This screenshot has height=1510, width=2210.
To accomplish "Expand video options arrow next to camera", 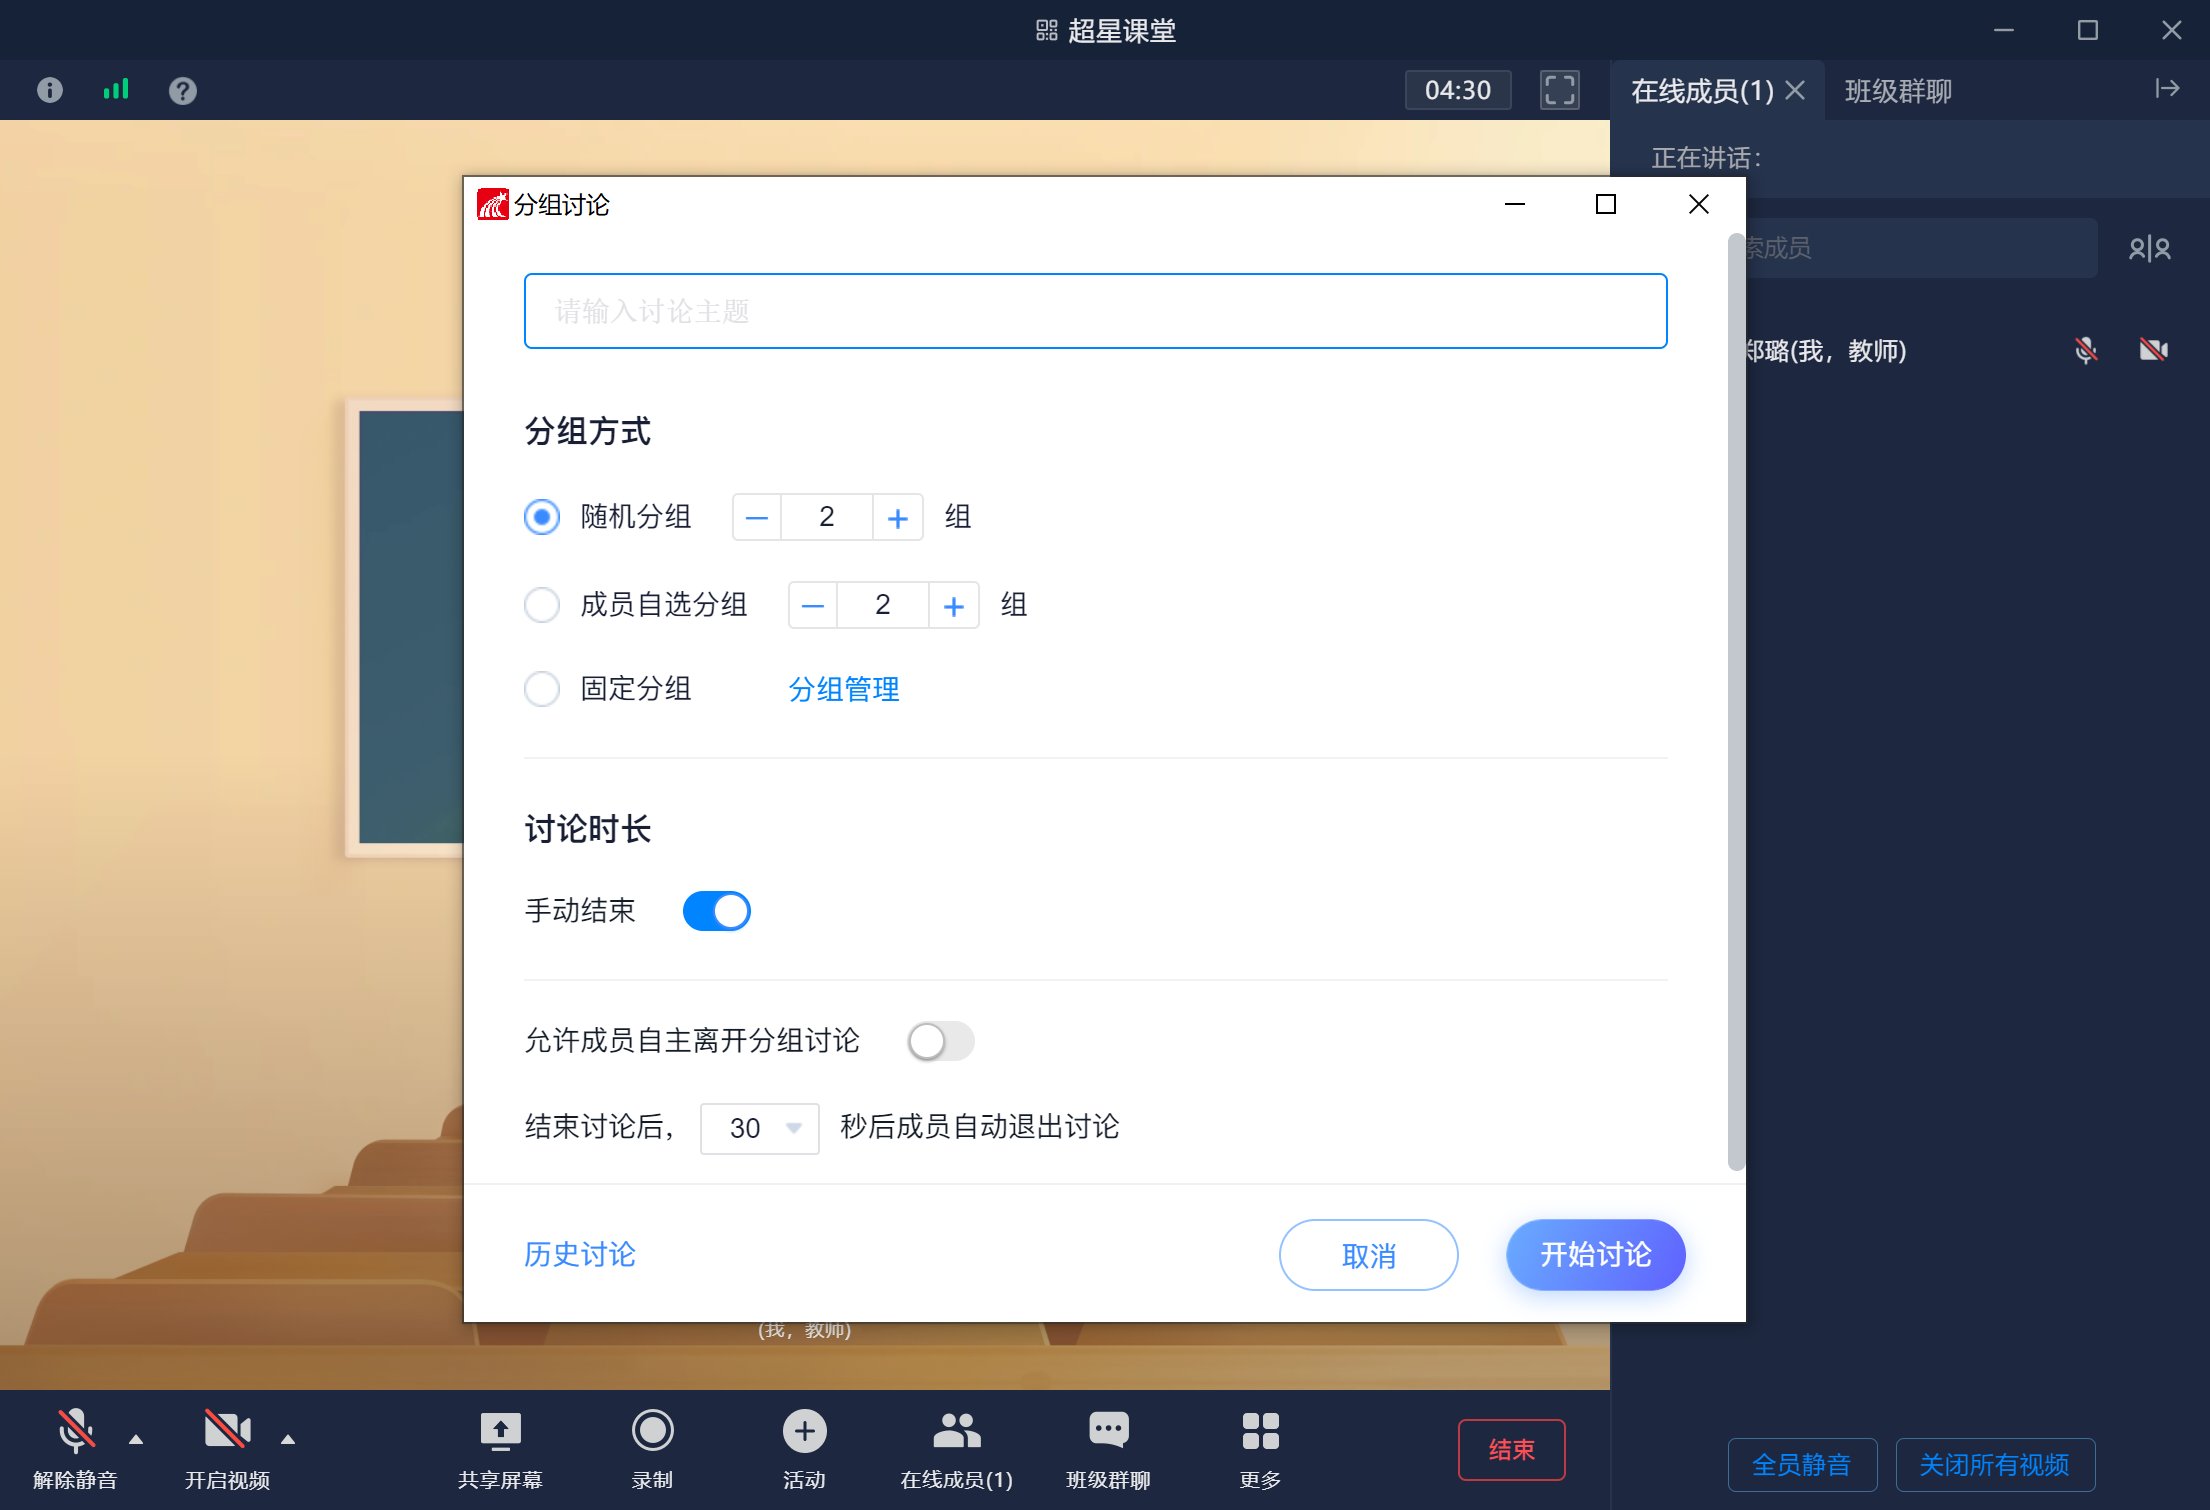I will click(x=288, y=1440).
